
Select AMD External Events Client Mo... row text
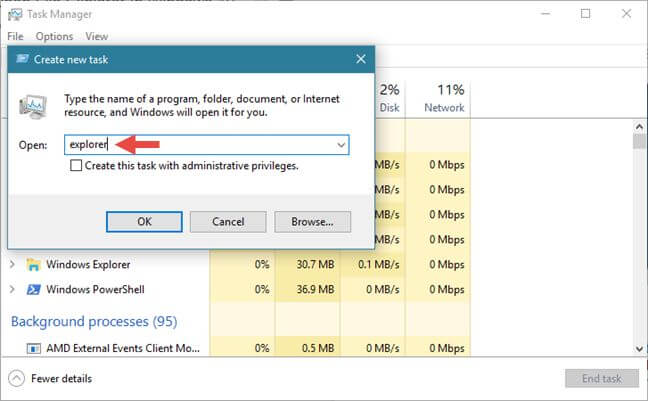tap(123, 348)
